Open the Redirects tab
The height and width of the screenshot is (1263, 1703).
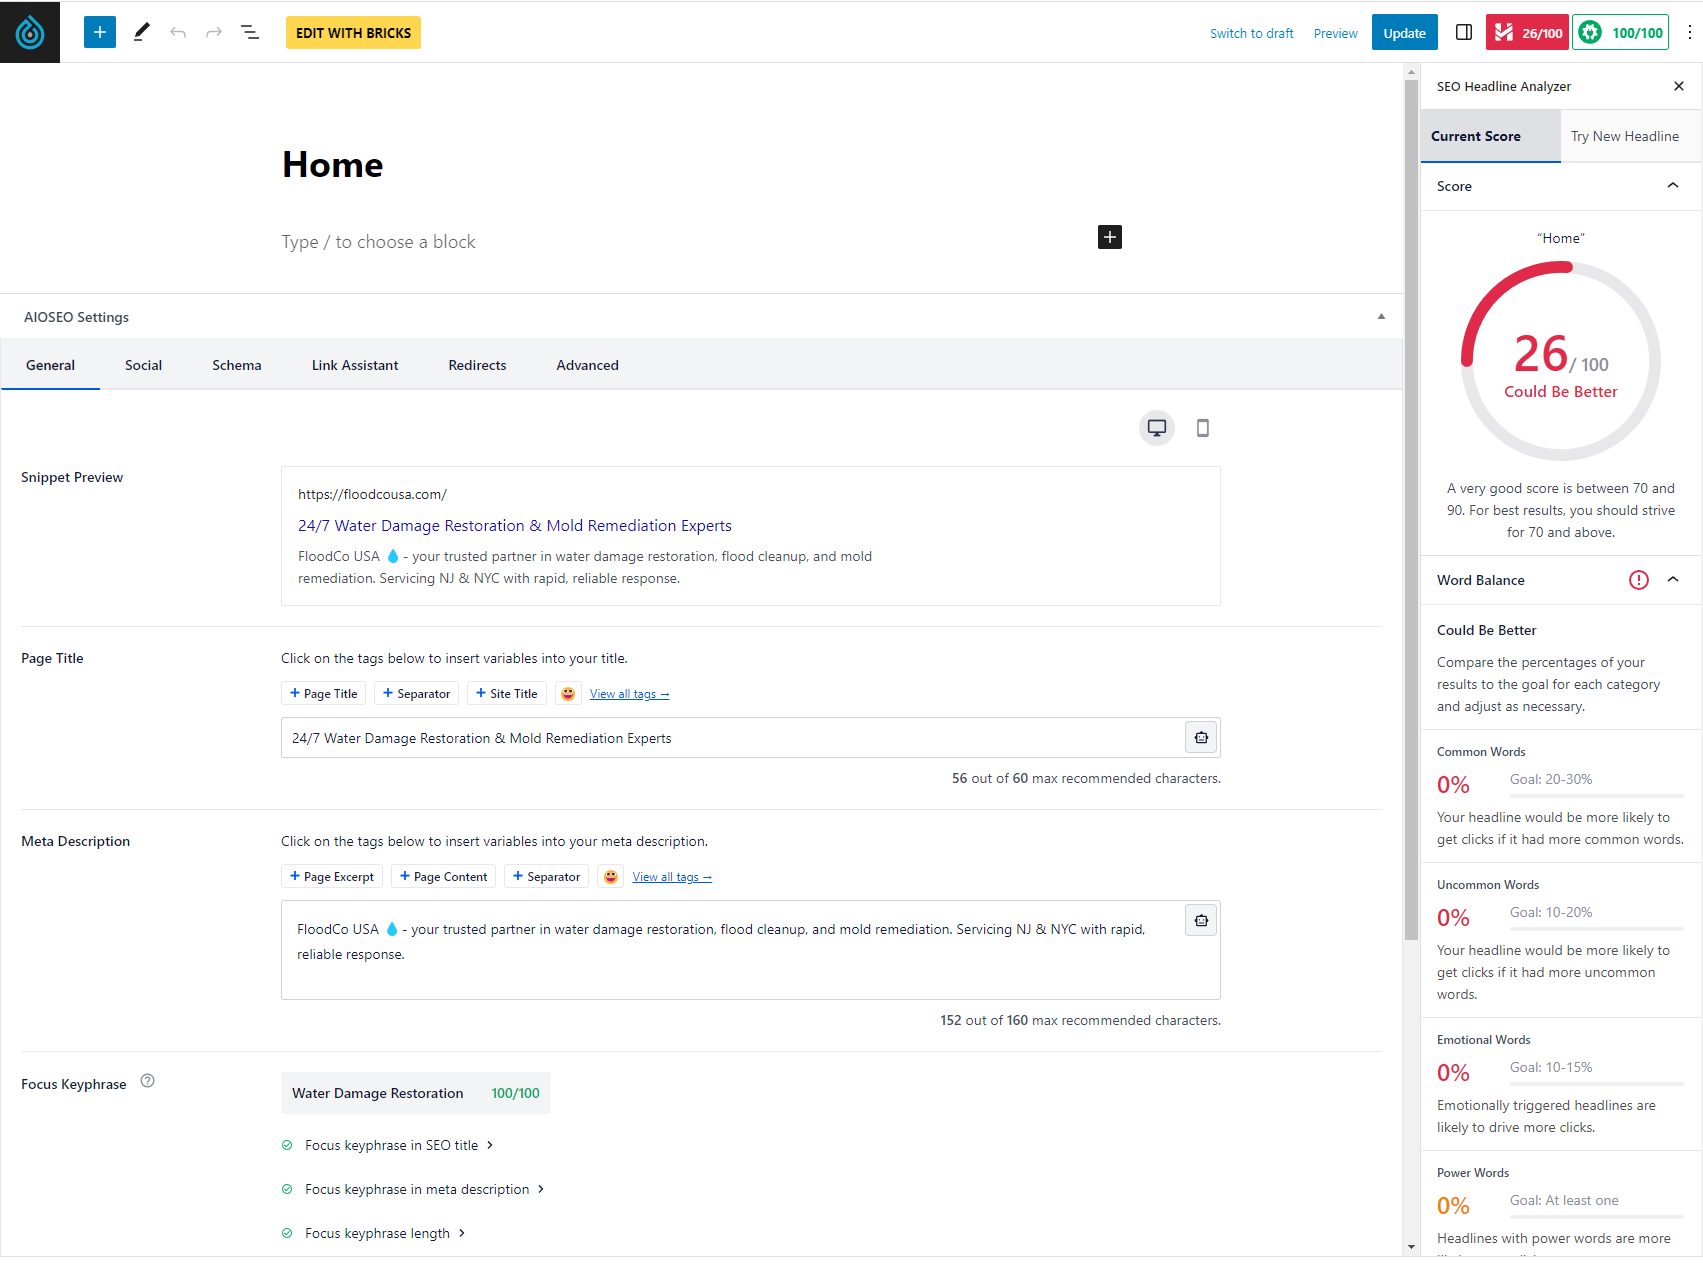[x=477, y=365]
